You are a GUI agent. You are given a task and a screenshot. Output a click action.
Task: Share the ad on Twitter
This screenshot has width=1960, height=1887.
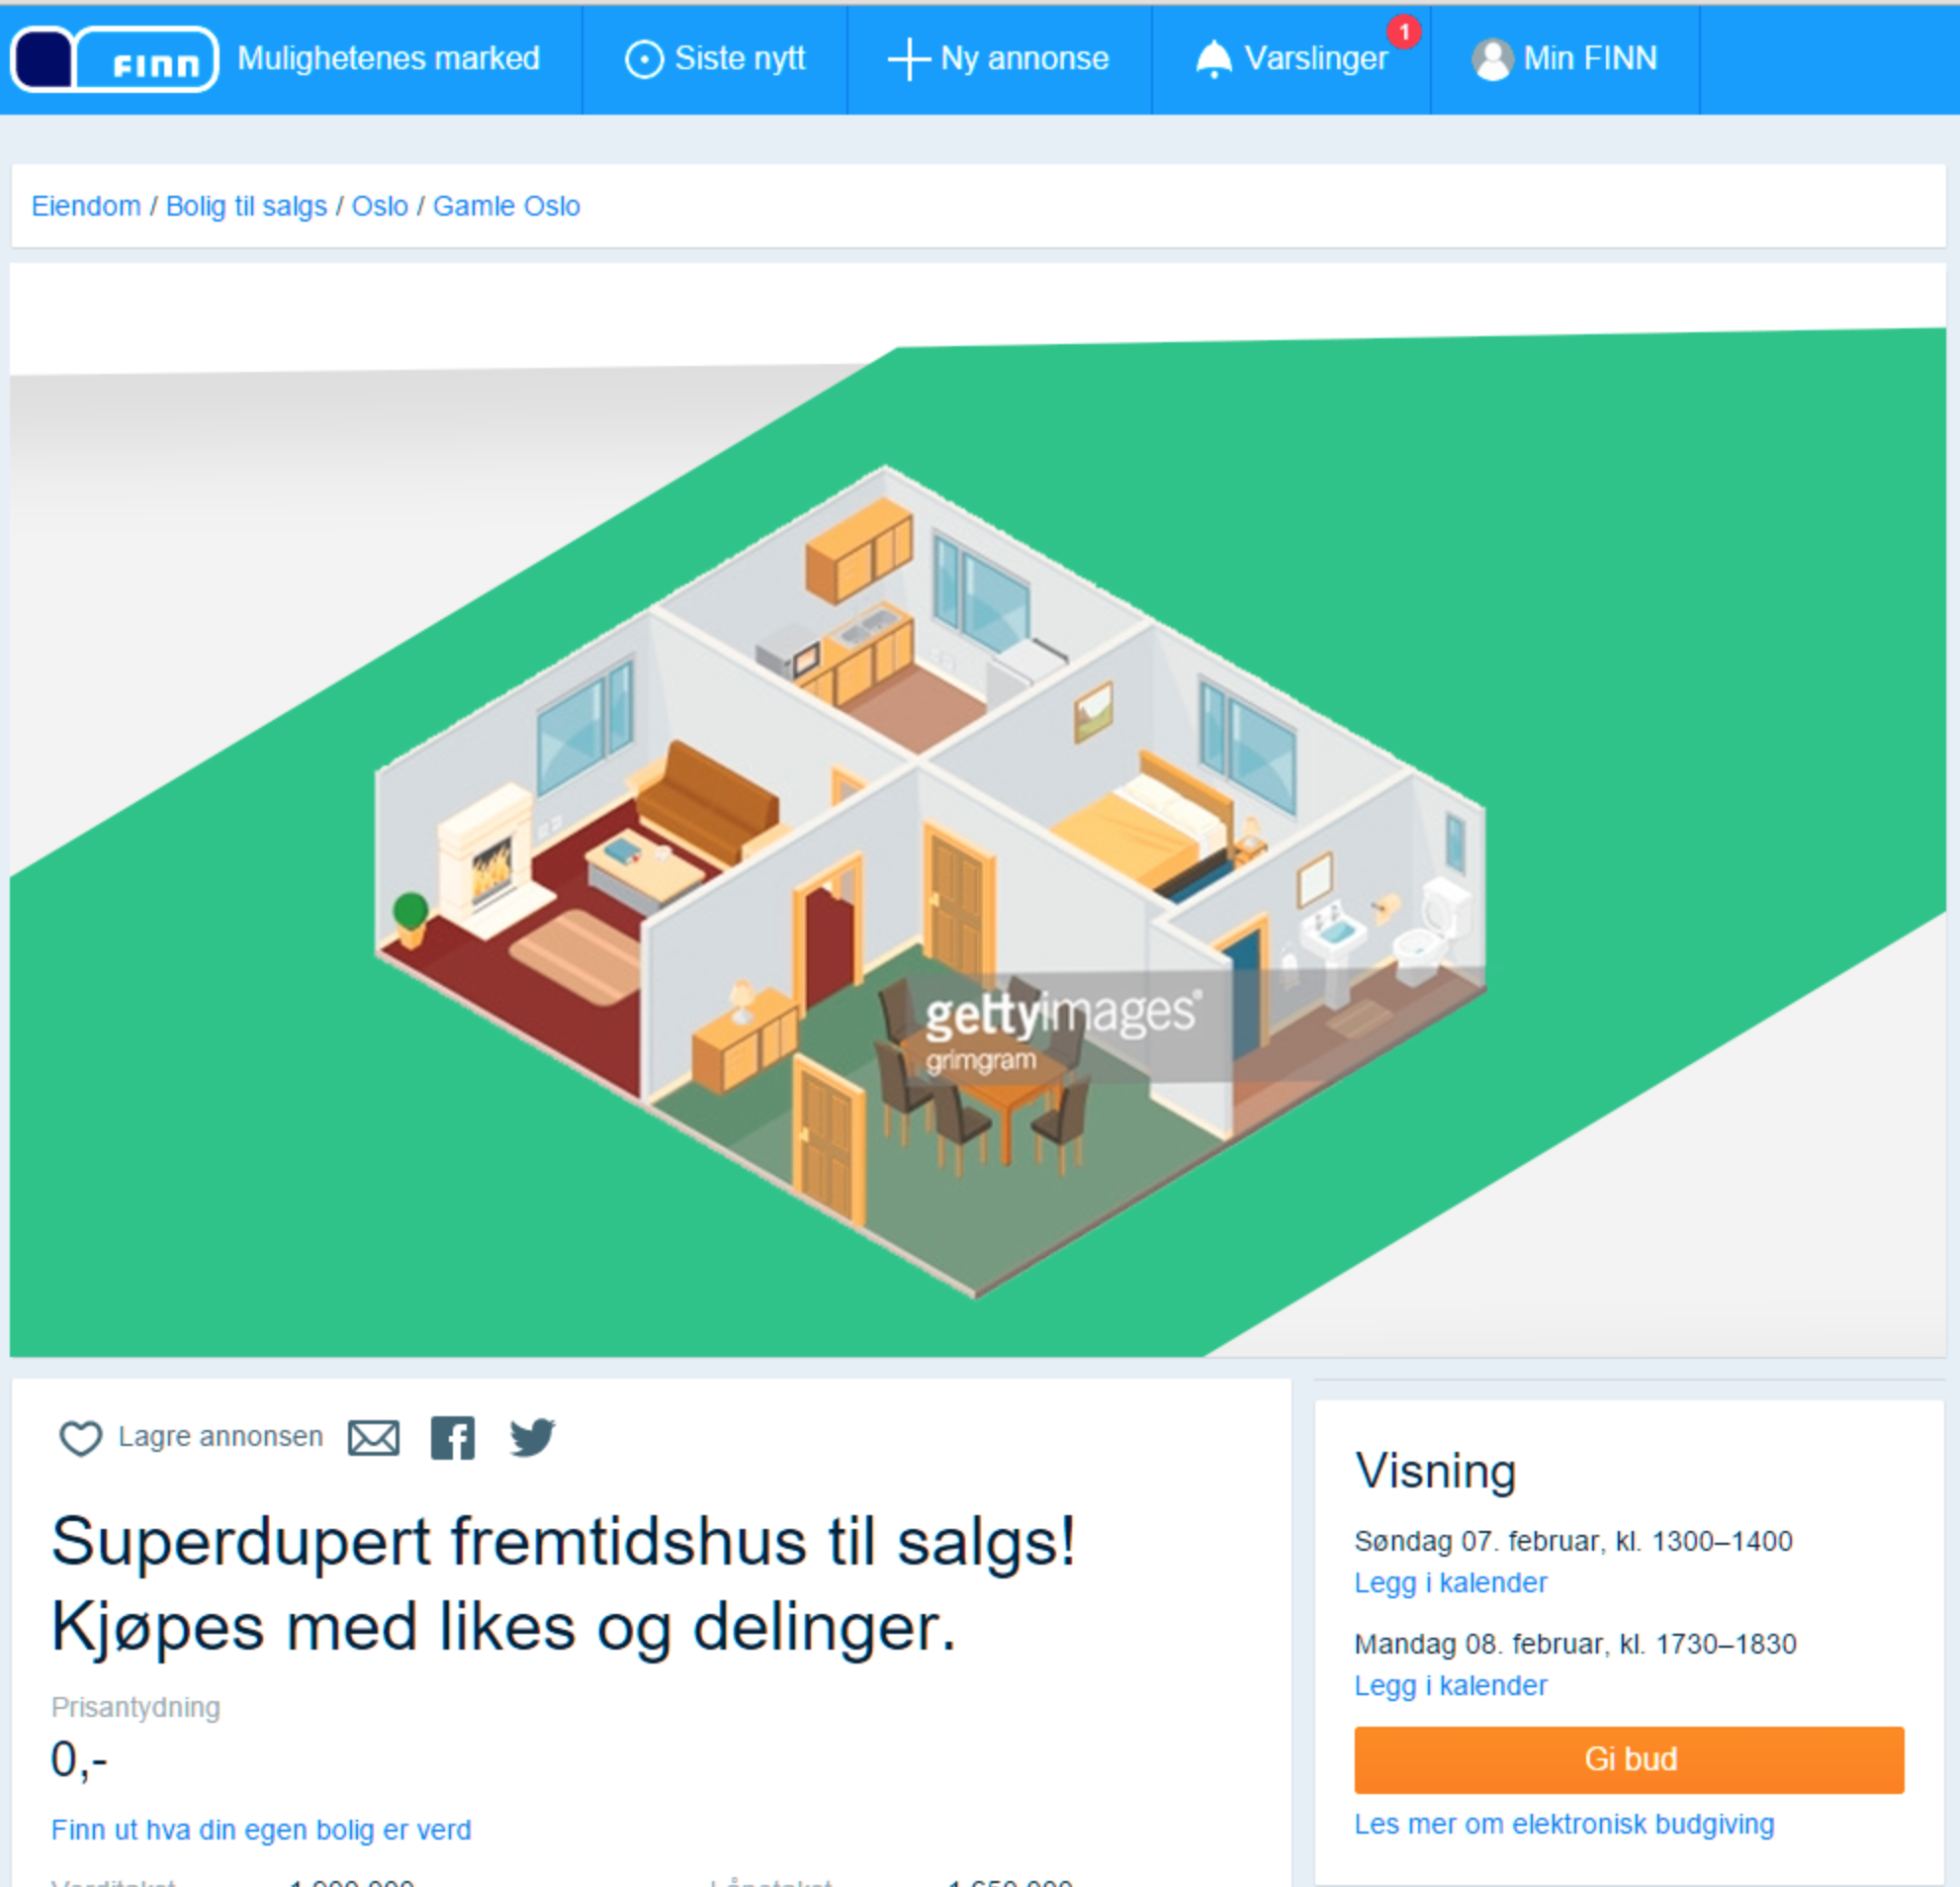532,1438
